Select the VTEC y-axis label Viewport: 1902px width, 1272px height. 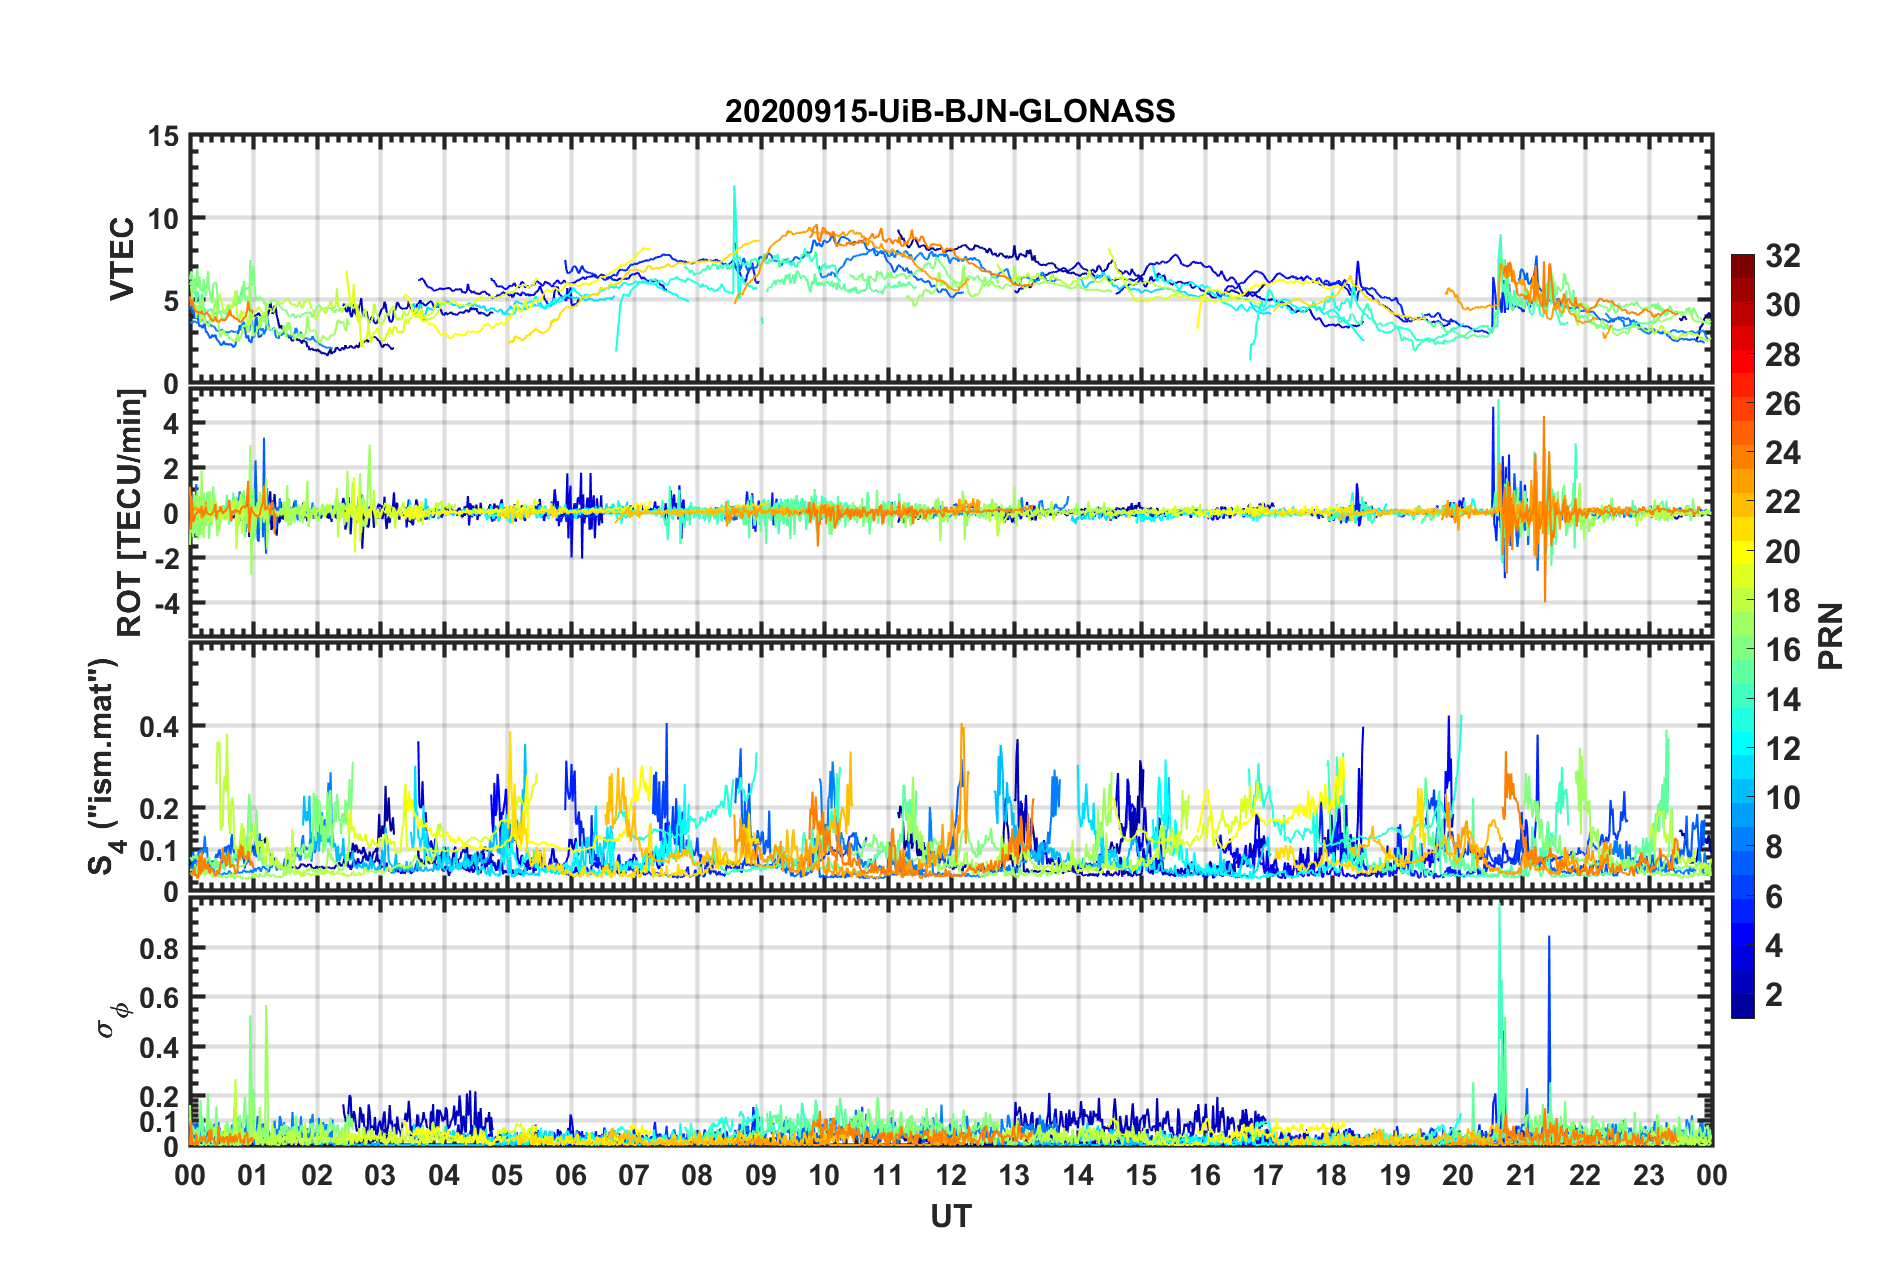(x=122, y=259)
